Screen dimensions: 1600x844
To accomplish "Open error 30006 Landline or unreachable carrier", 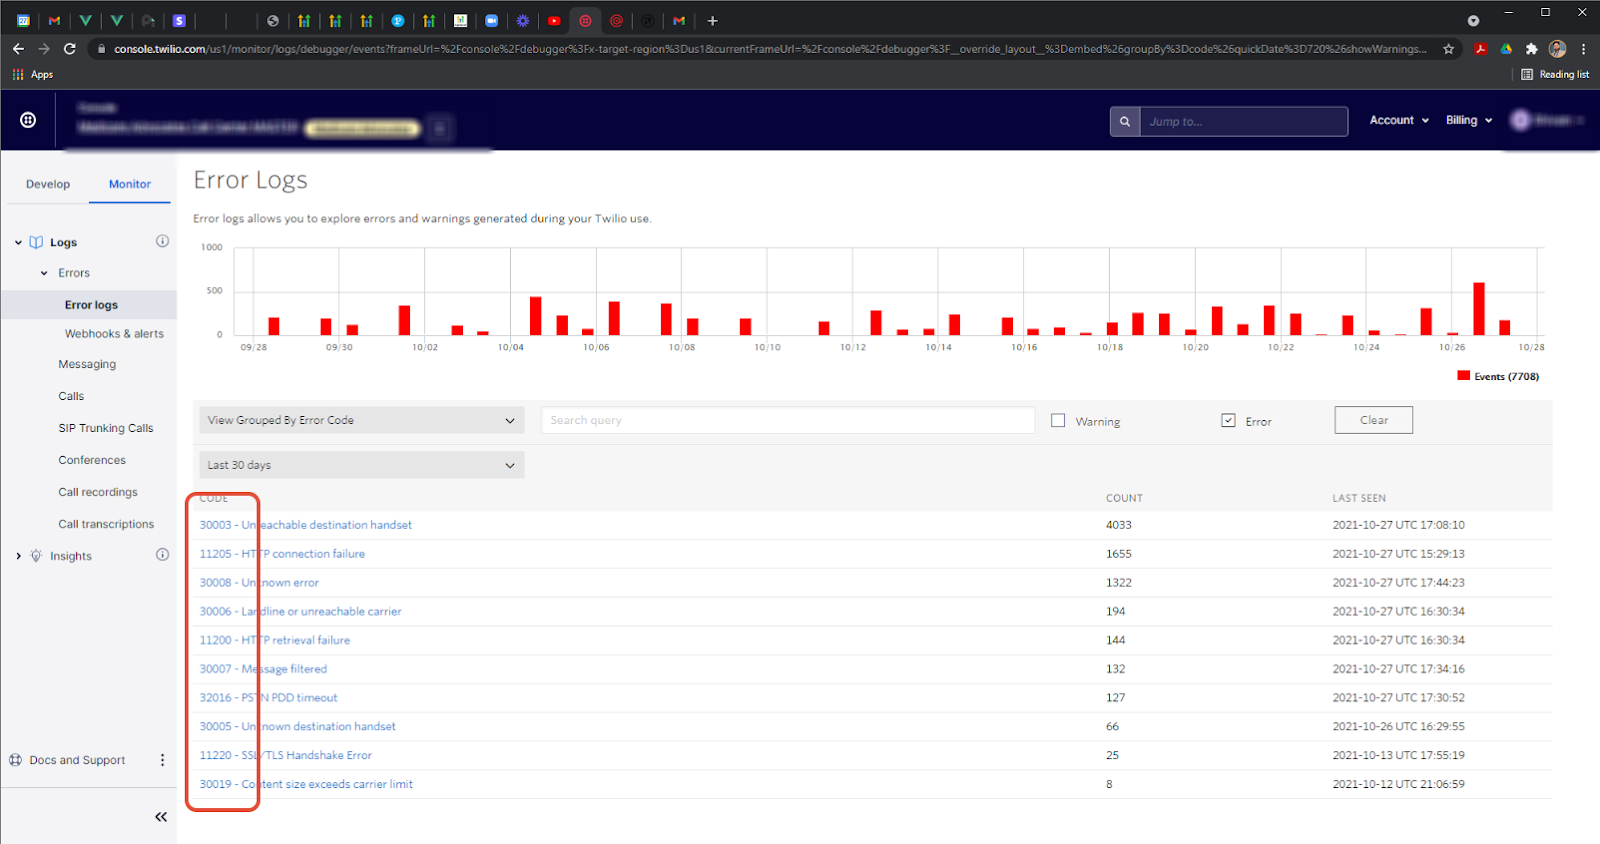I will click(300, 612).
